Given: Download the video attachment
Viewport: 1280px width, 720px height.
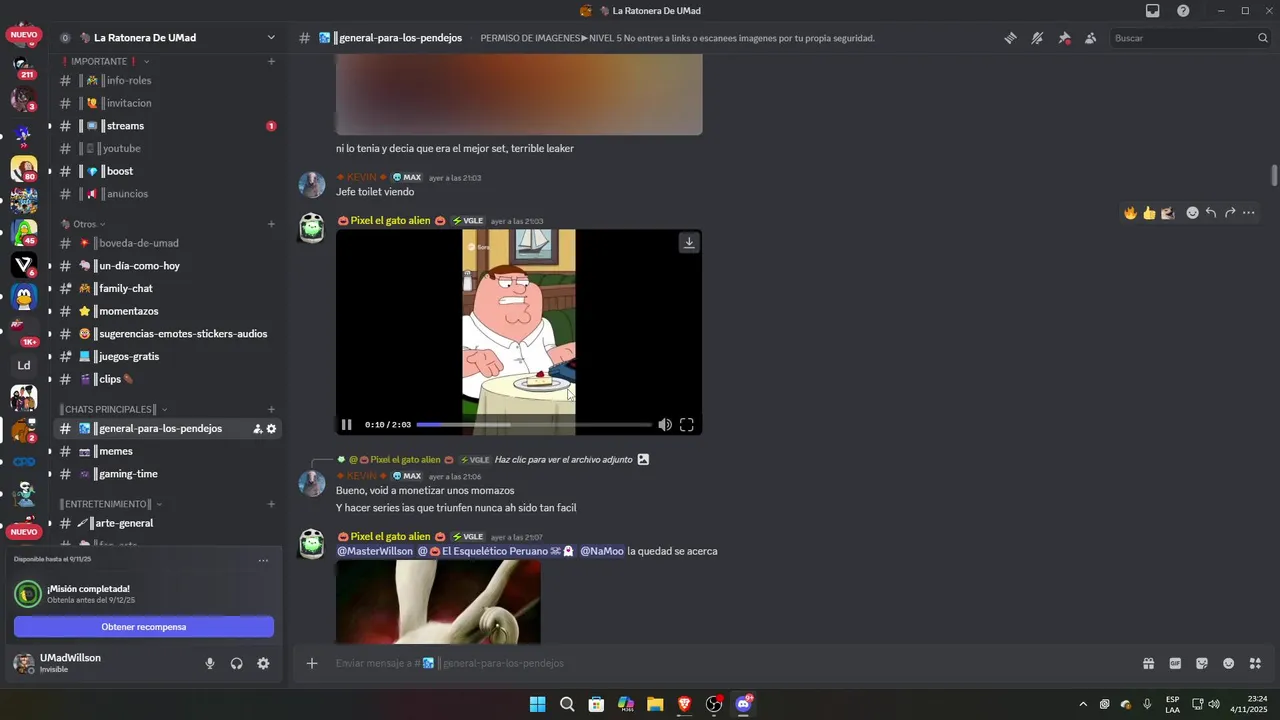Looking at the screenshot, I should point(689,242).
